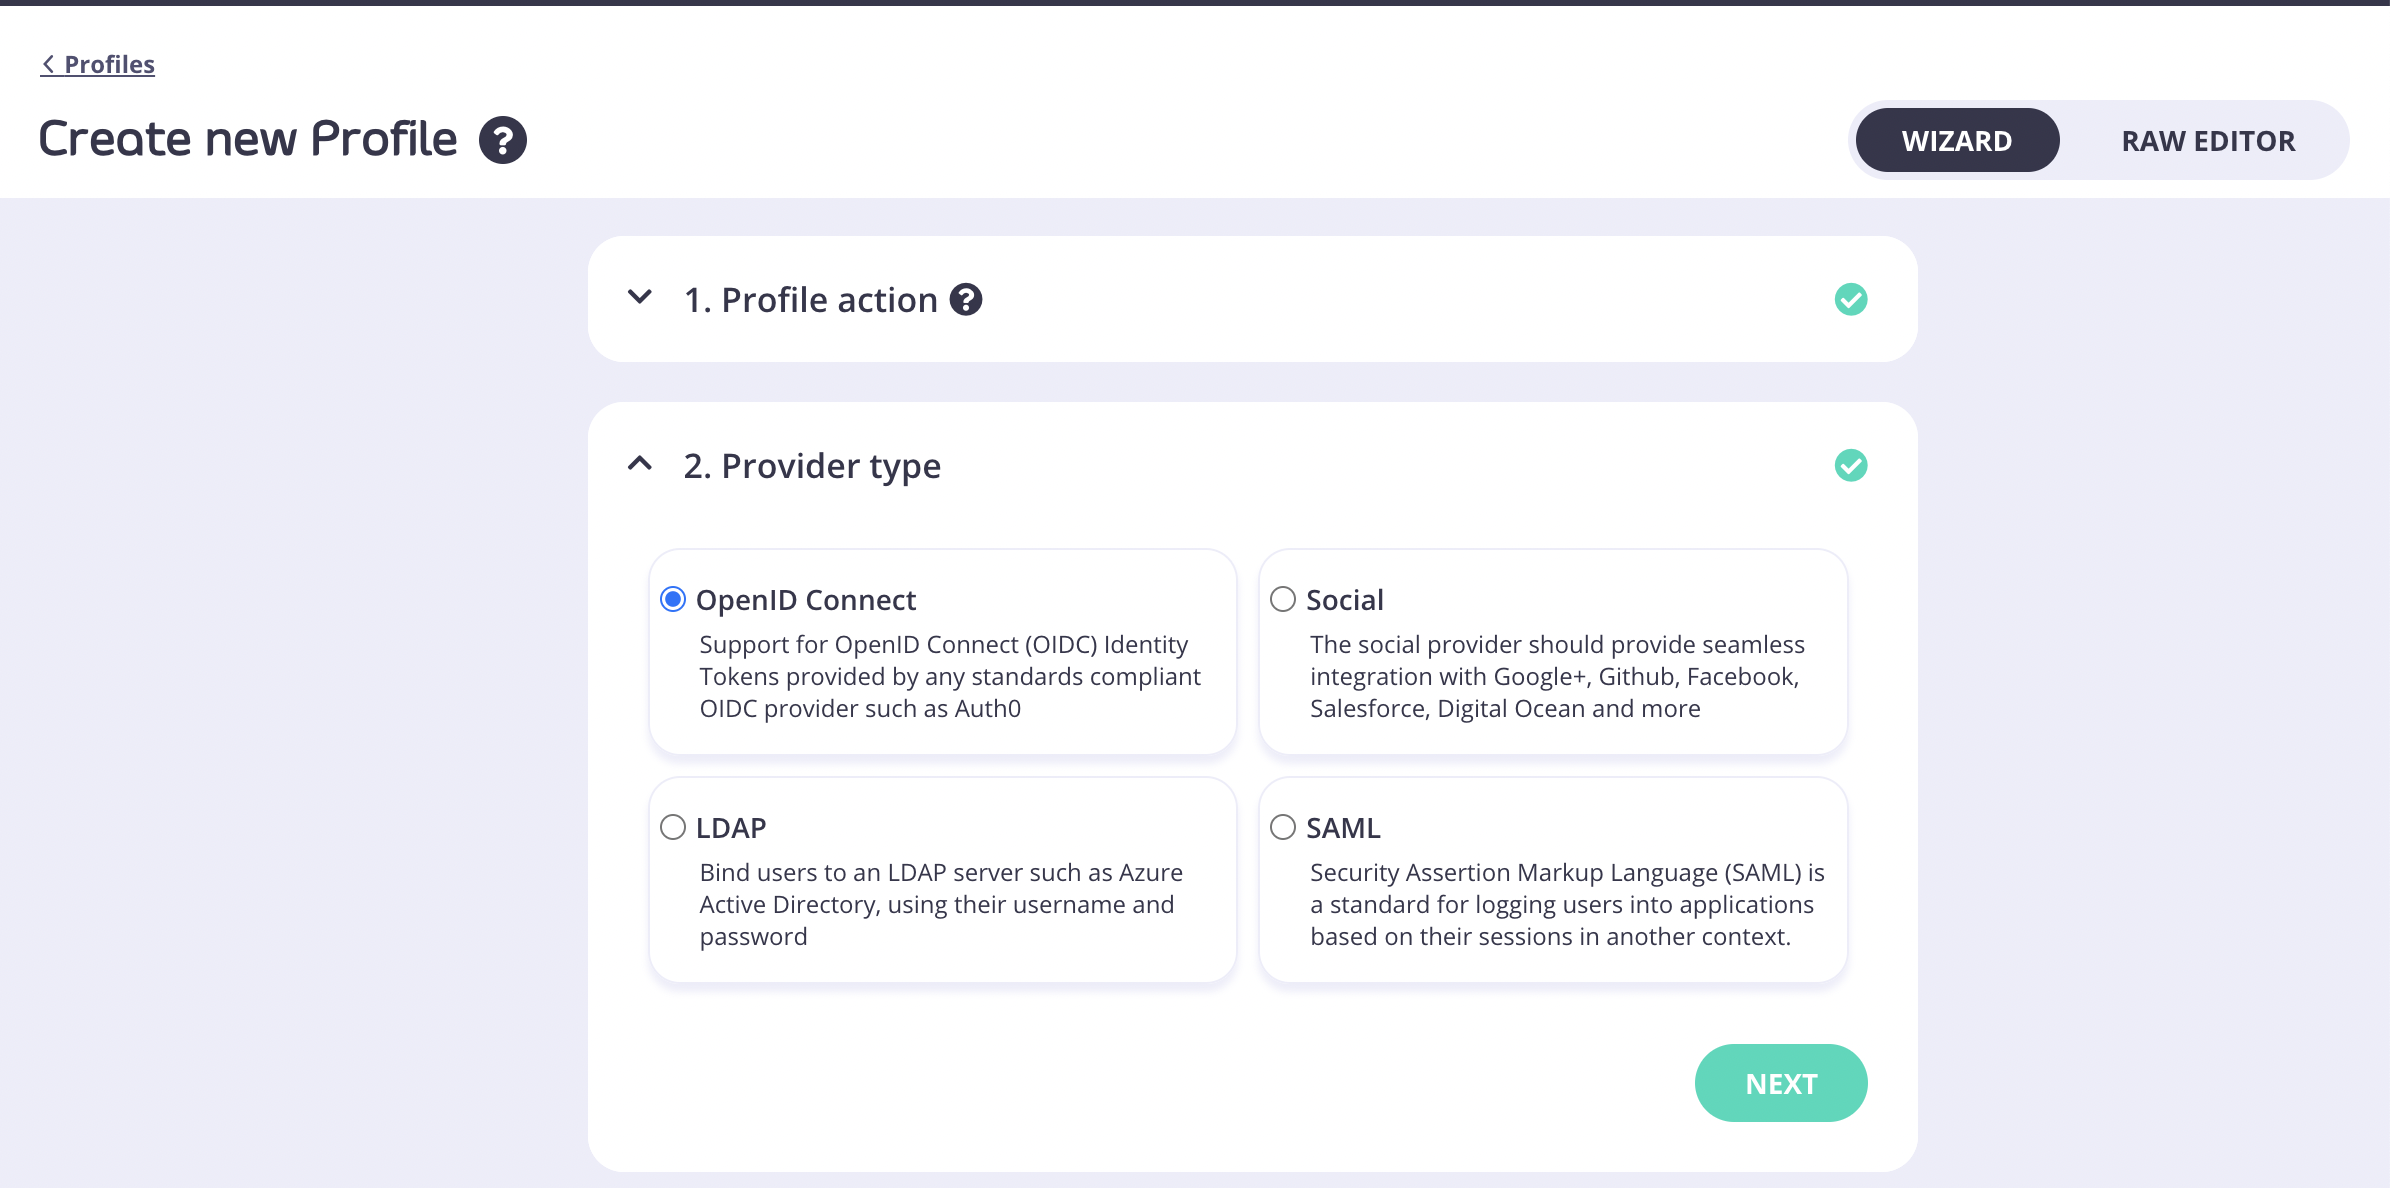Pick the SAML provider option
Viewport: 2390px width, 1188px height.
point(1283,827)
